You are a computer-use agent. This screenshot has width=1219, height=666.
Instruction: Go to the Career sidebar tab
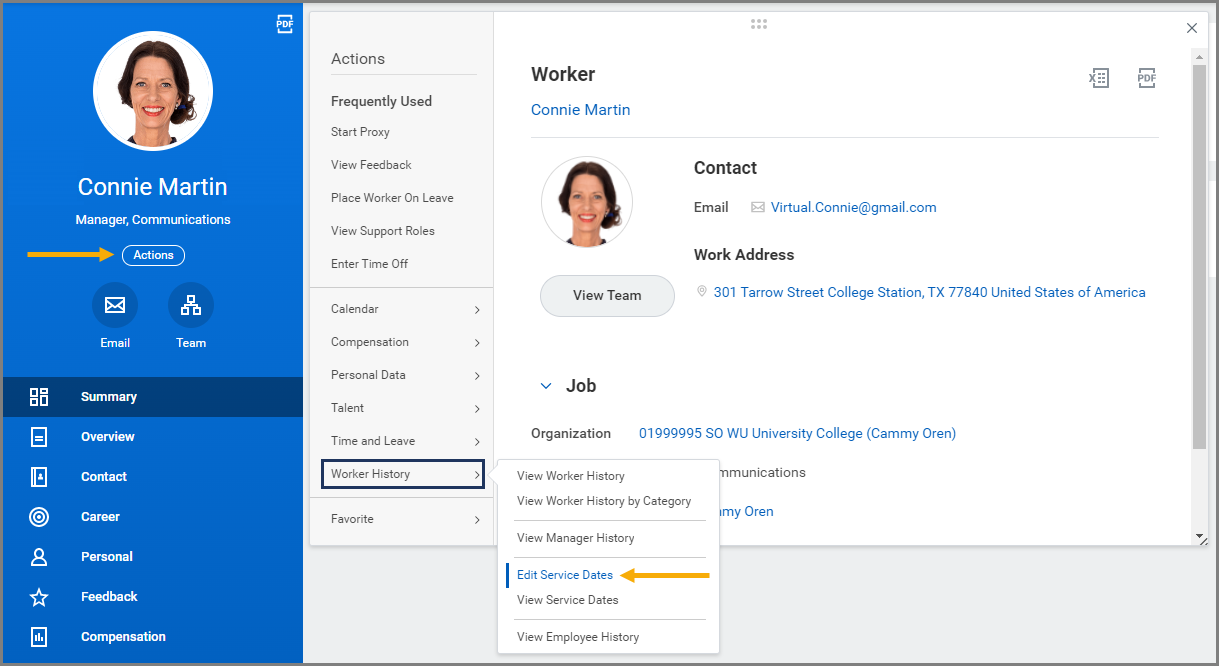click(x=100, y=517)
